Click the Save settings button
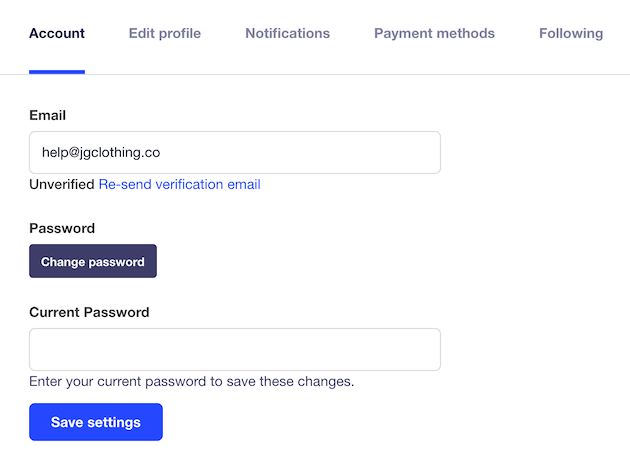 (96, 422)
